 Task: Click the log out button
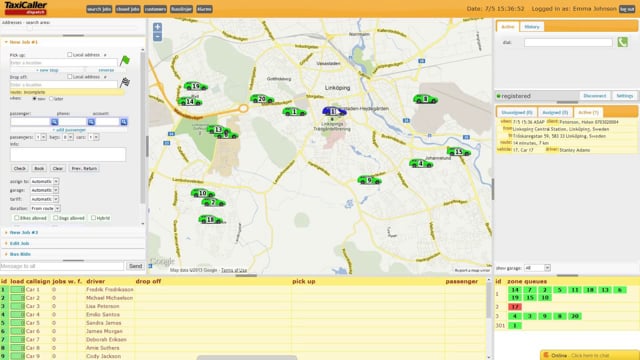(627, 9)
